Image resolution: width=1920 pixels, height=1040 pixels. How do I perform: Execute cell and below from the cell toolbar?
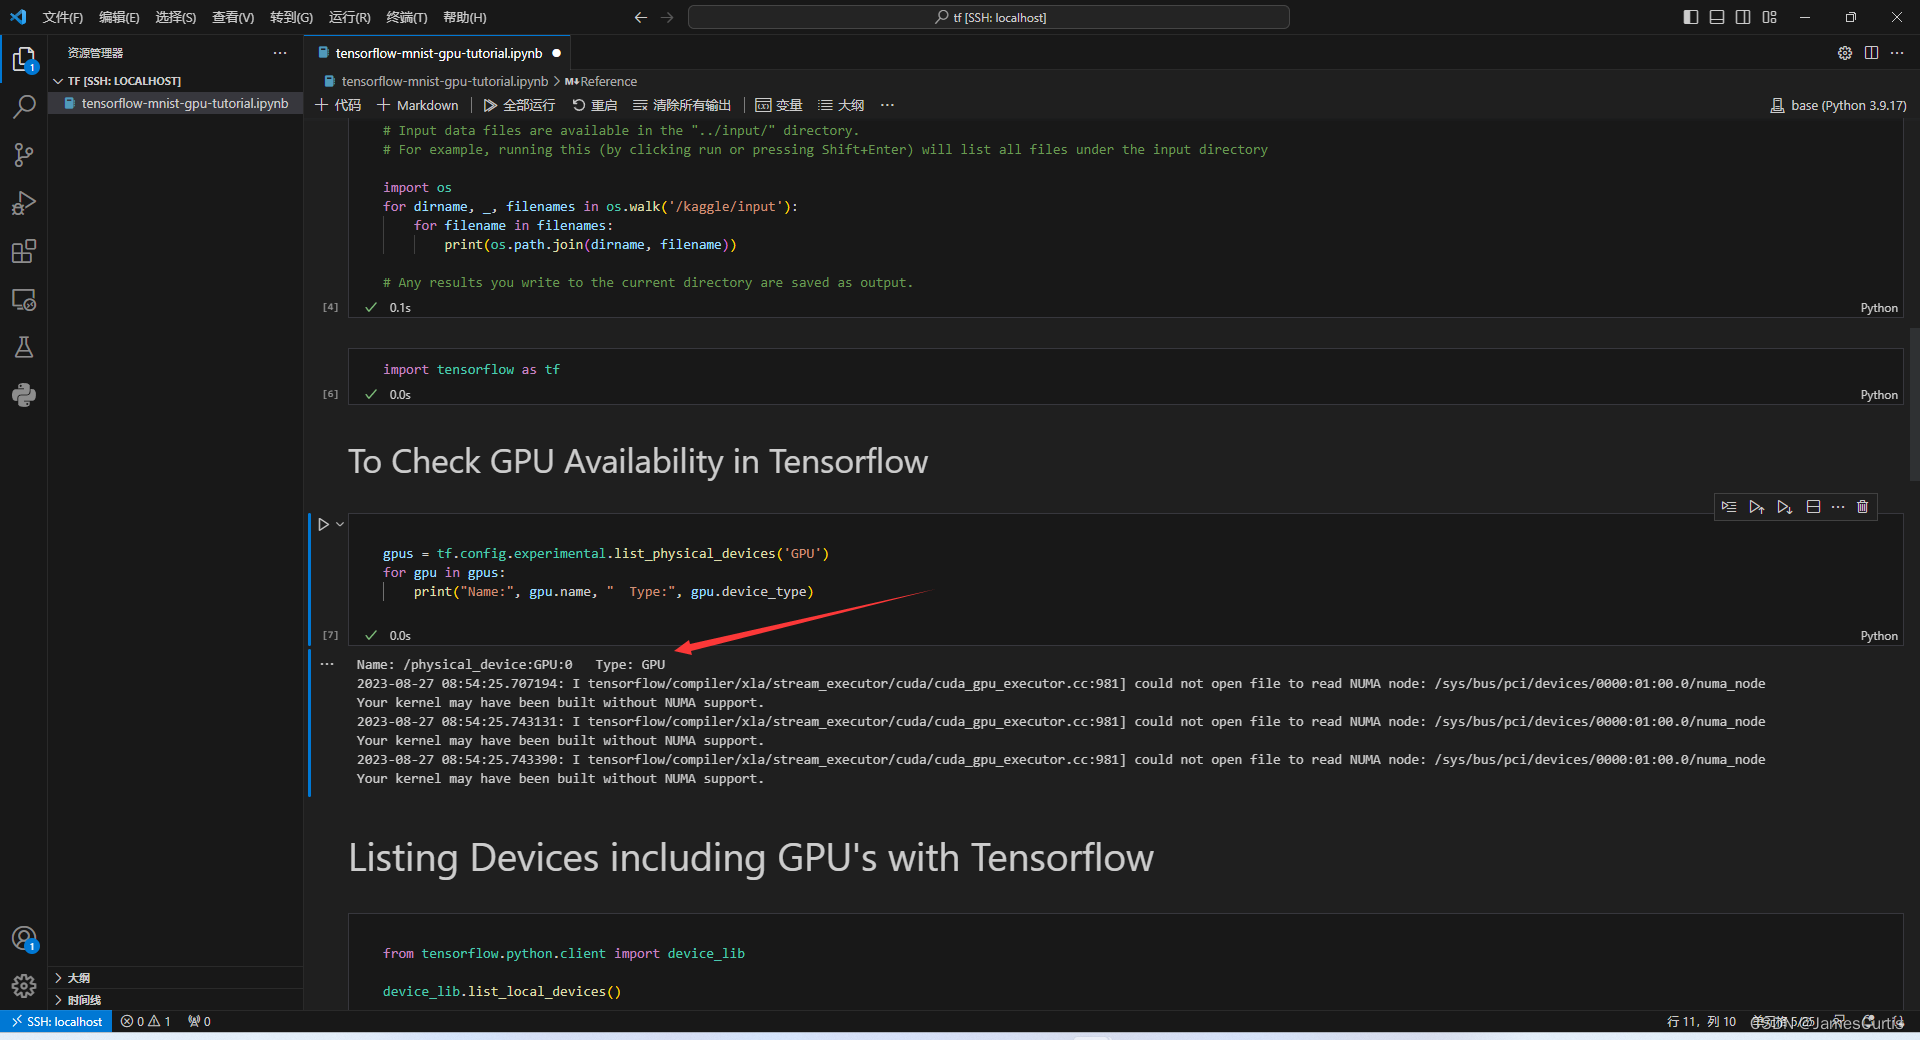point(1785,507)
